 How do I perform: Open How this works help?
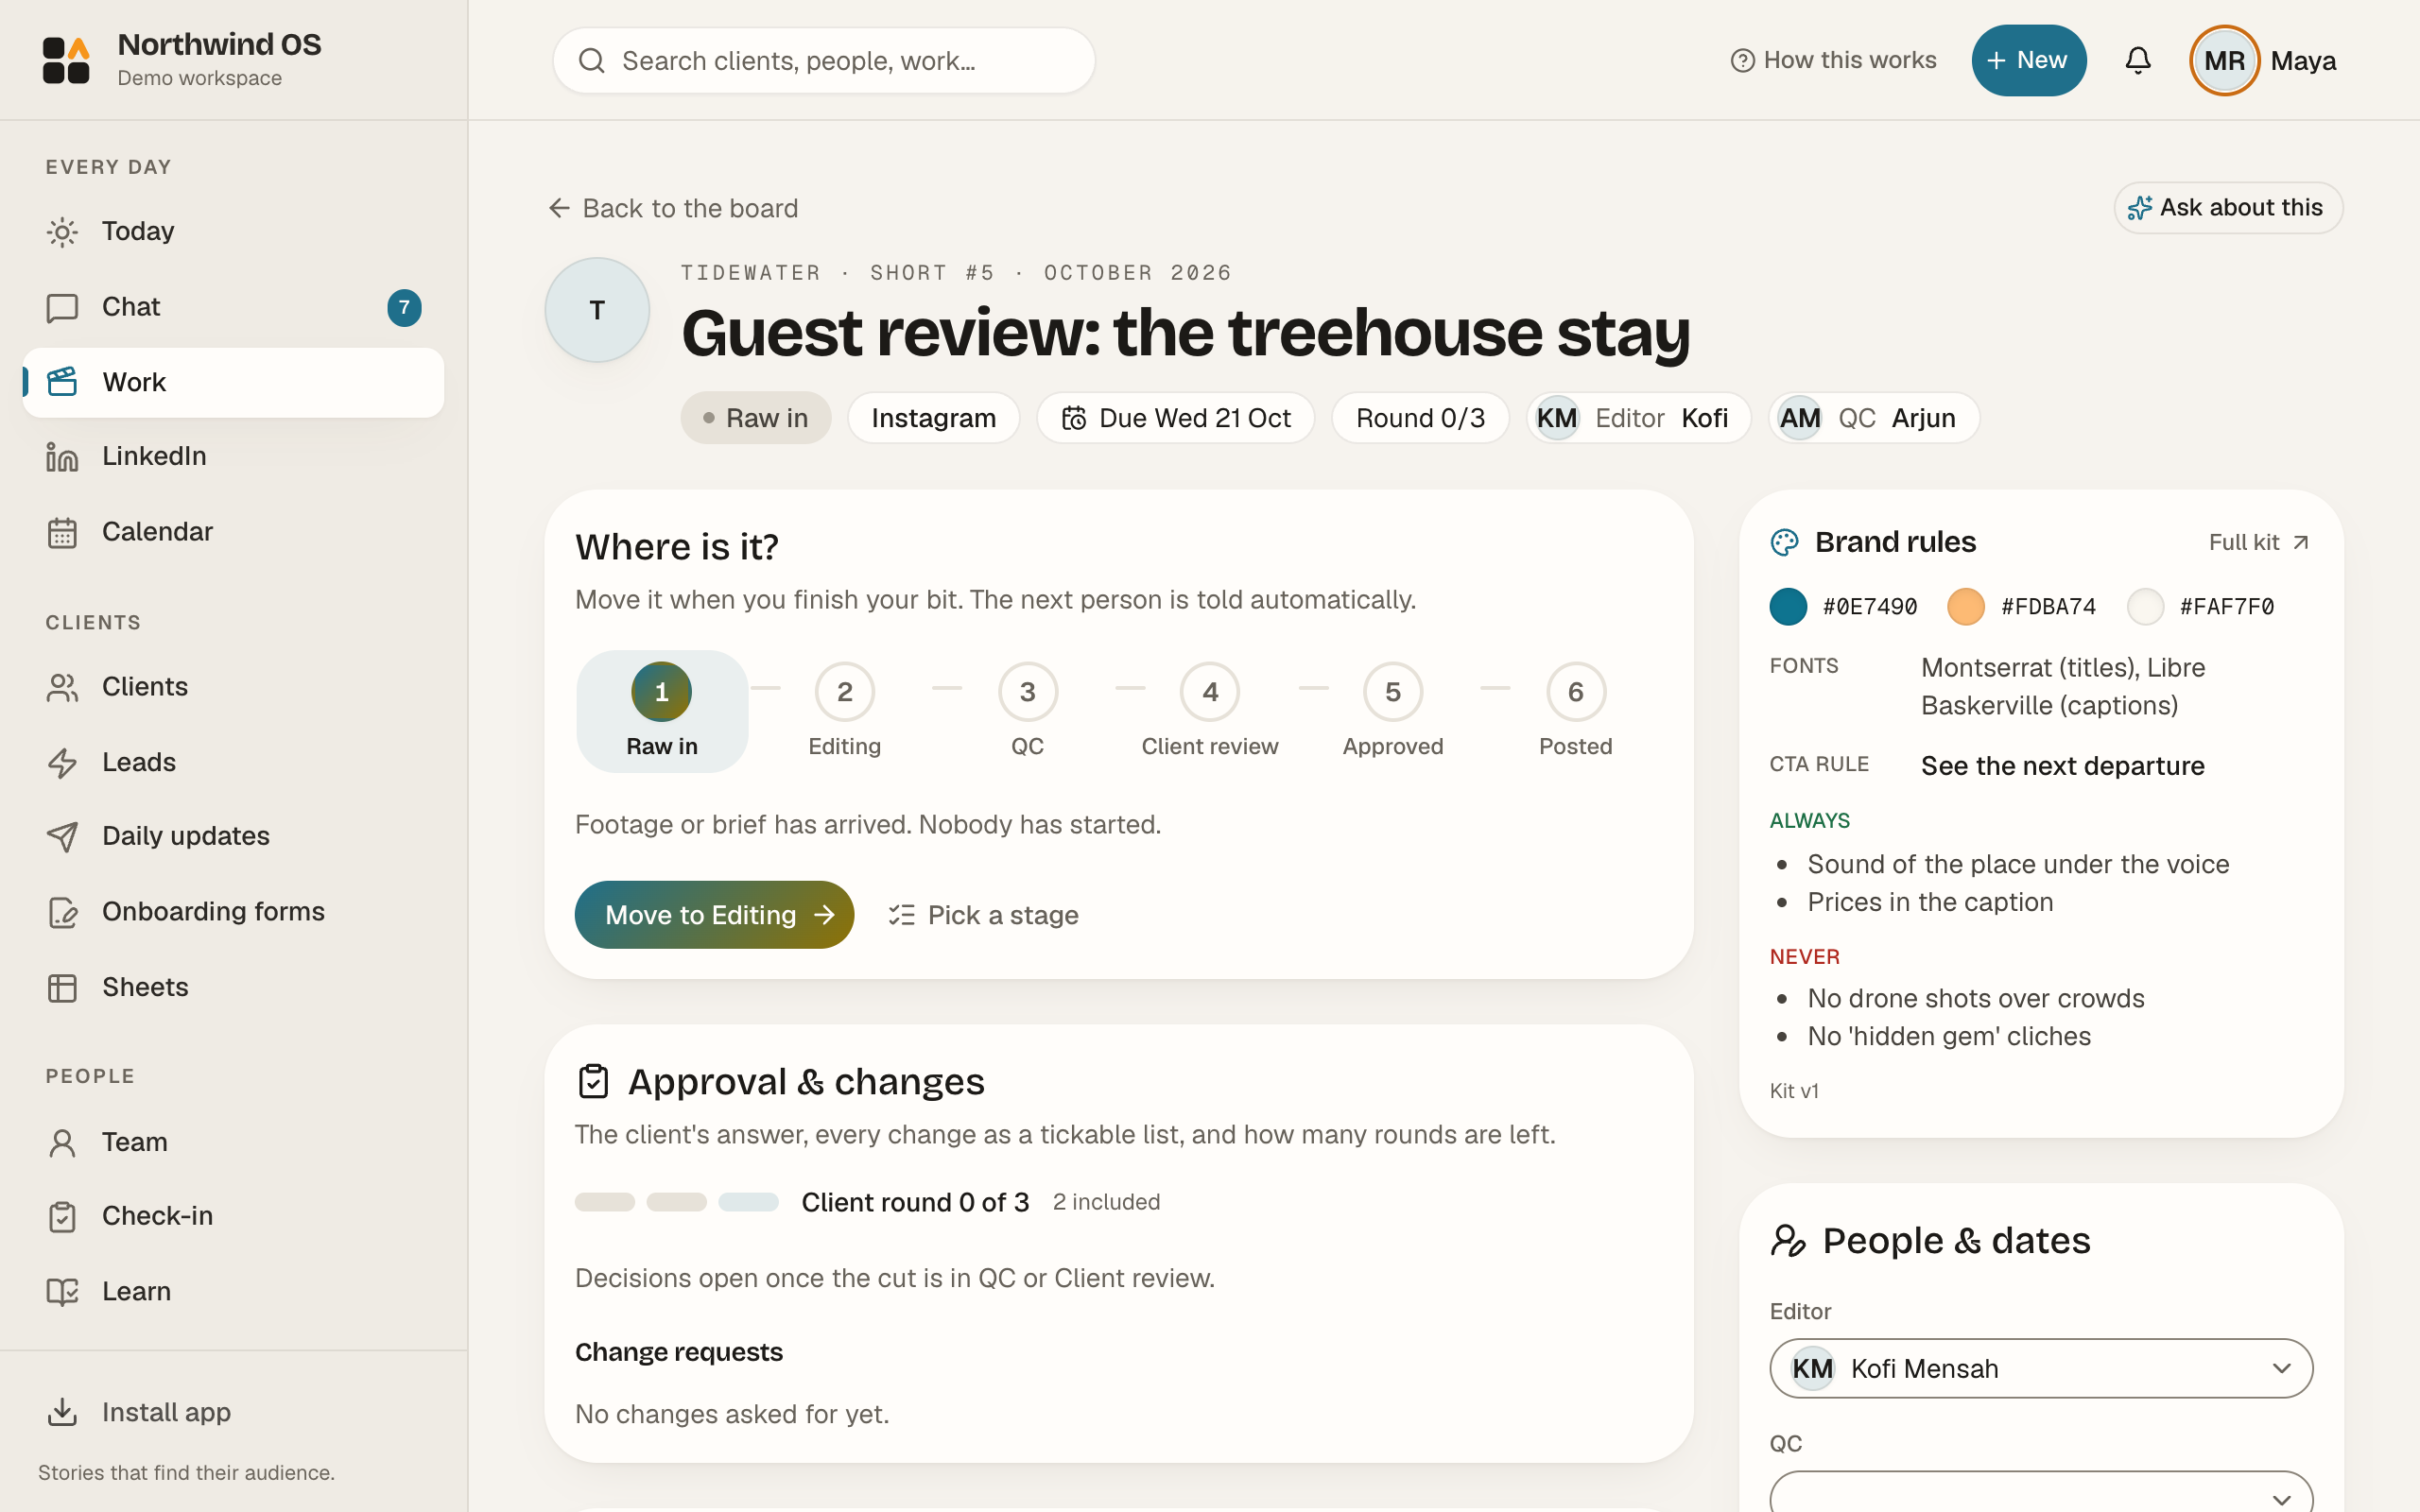(1833, 60)
